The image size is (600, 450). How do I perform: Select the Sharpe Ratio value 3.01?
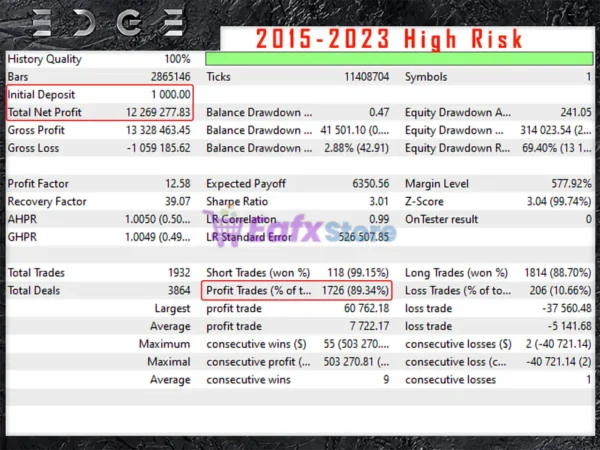point(379,202)
